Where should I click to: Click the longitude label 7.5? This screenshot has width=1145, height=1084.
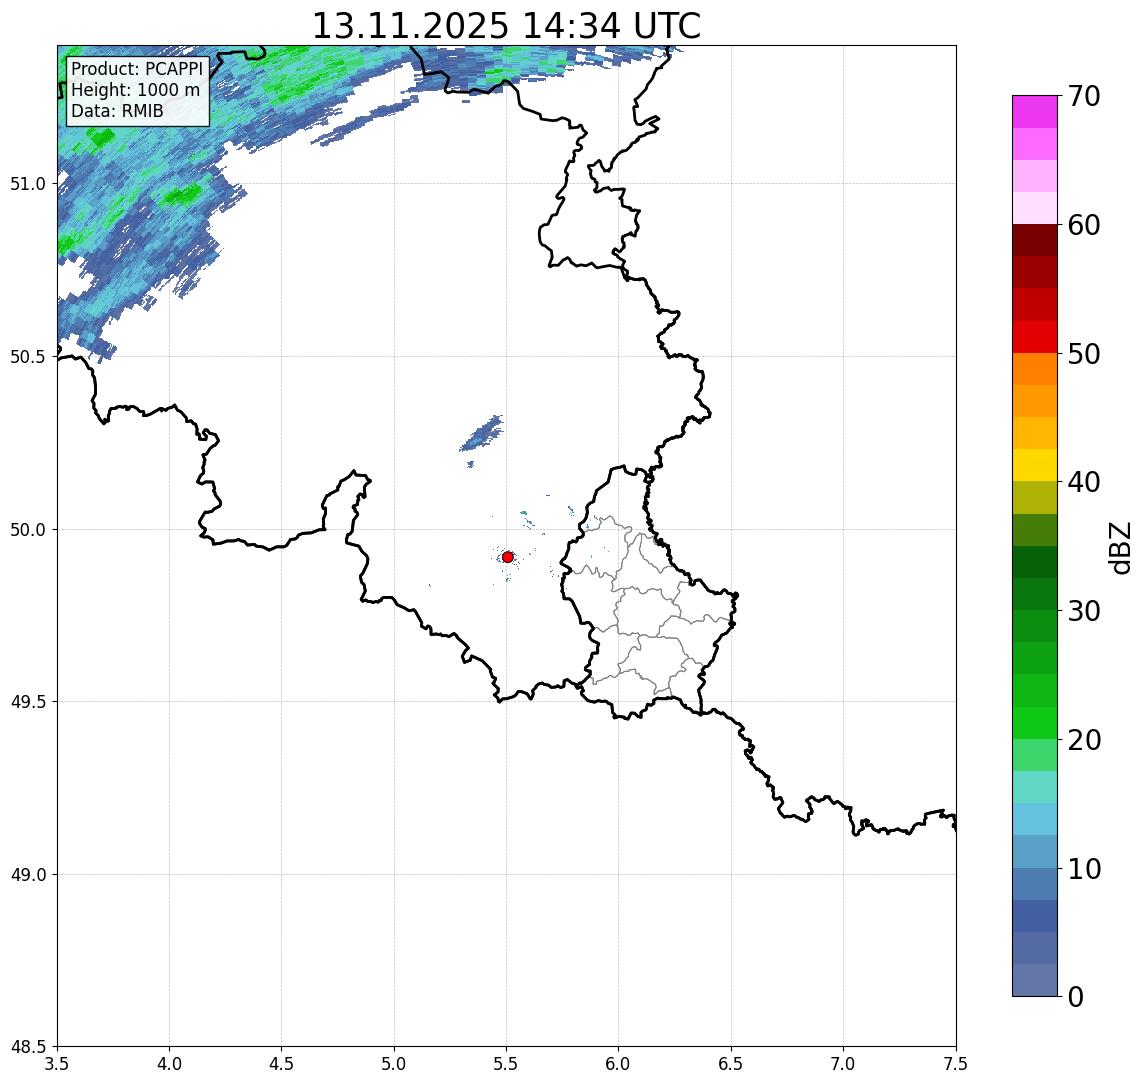pos(956,1064)
